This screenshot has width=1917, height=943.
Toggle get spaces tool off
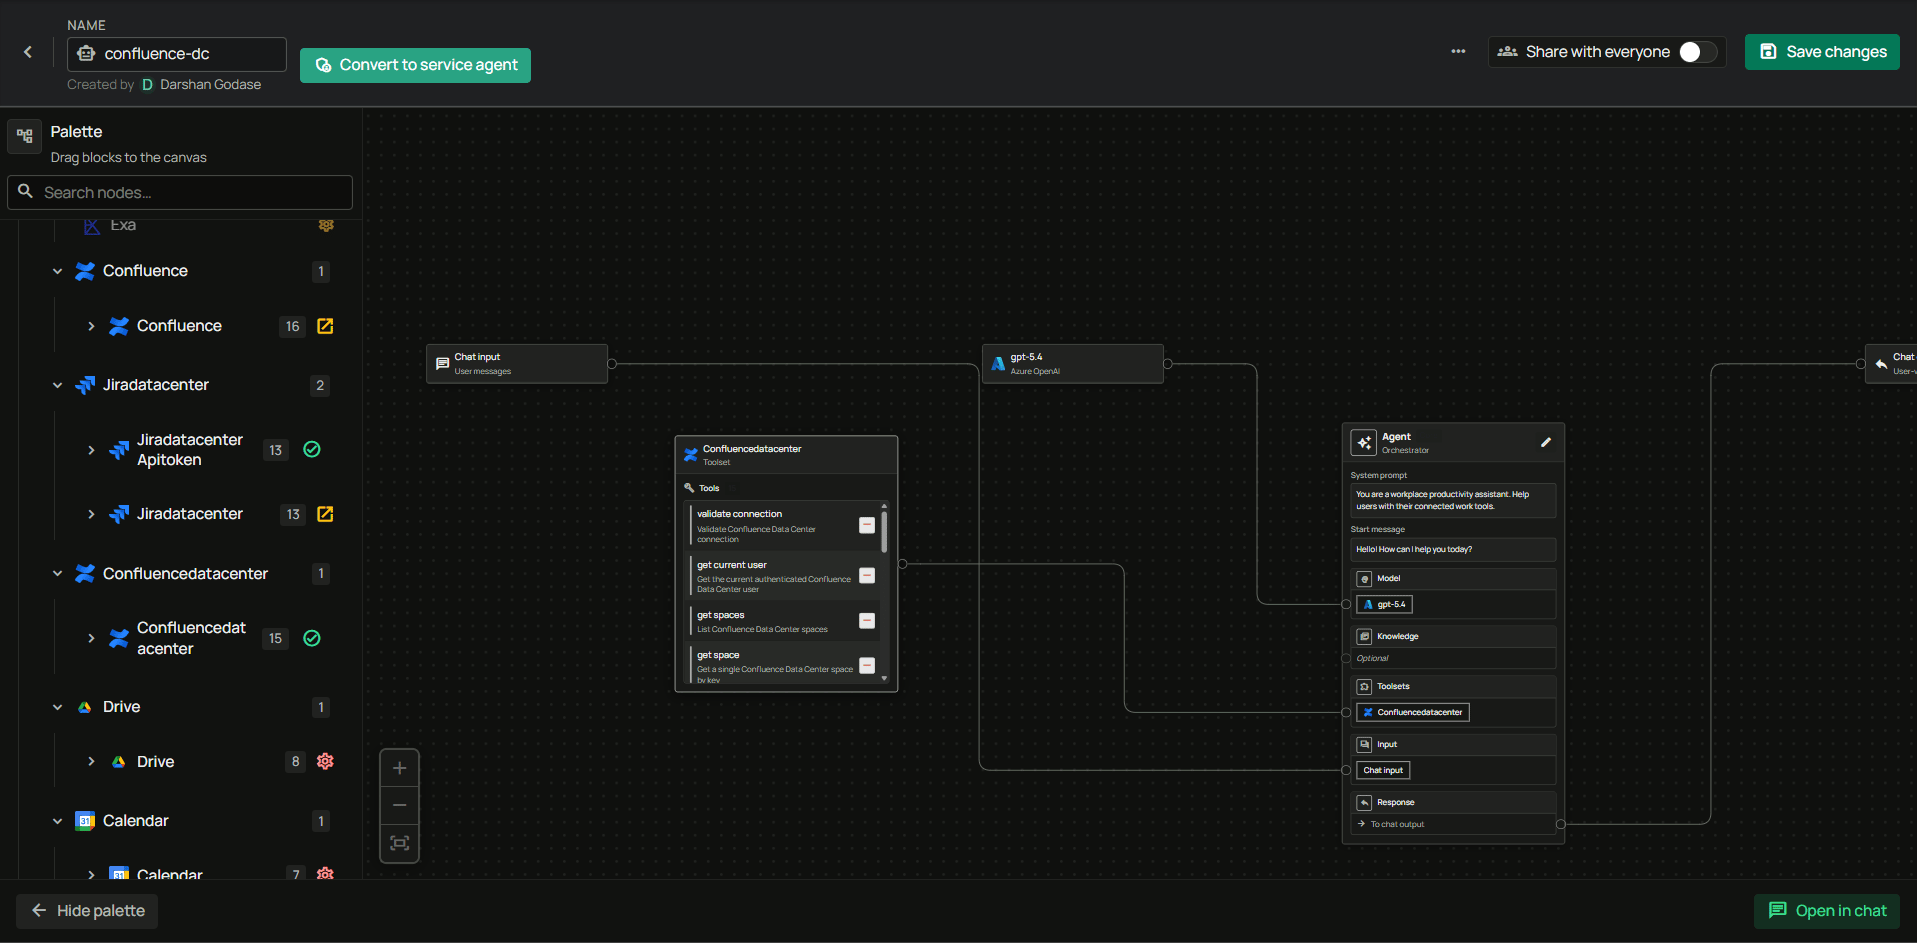(x=867, y=620)
